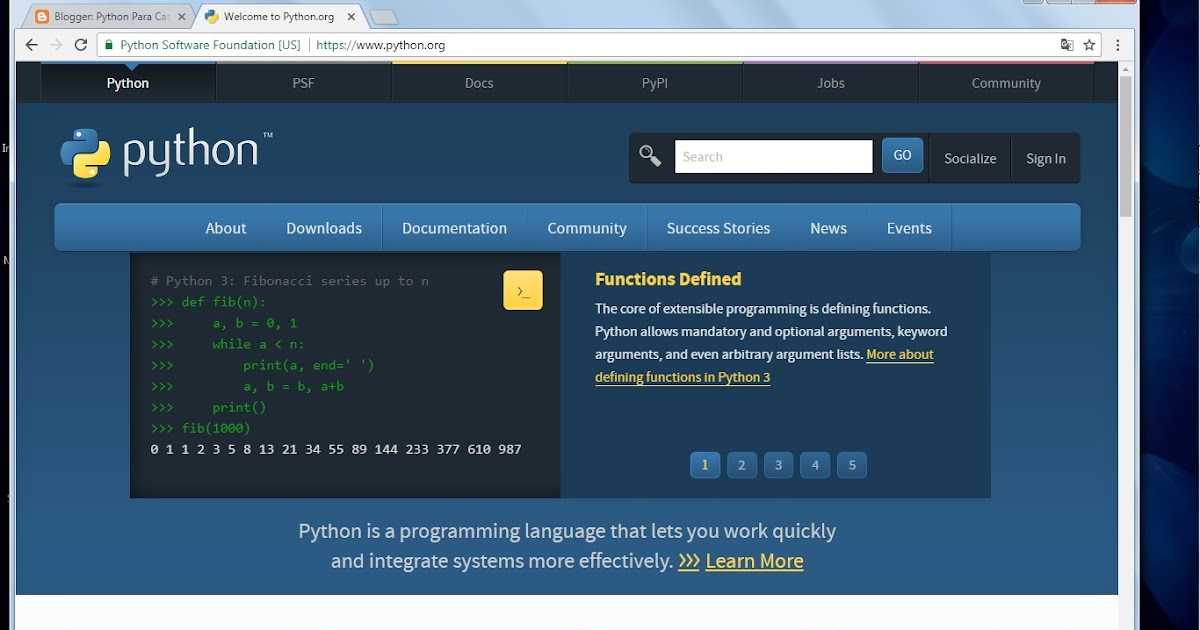This screenshot has height=630, width=1200.
Task: Reload the current page
Action: 80,44
